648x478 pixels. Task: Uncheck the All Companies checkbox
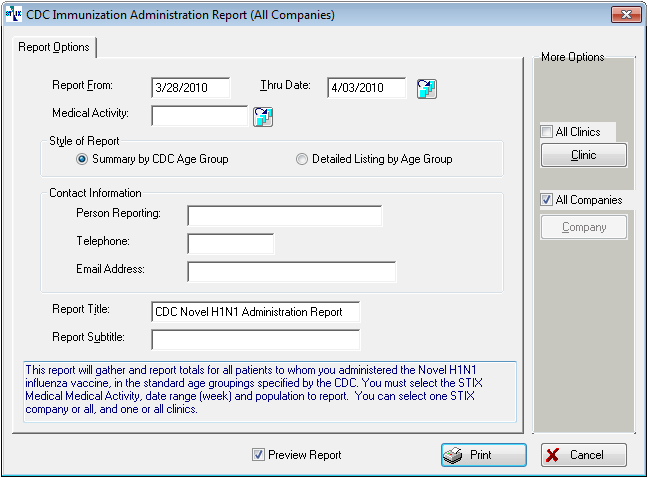click(546, 200)
